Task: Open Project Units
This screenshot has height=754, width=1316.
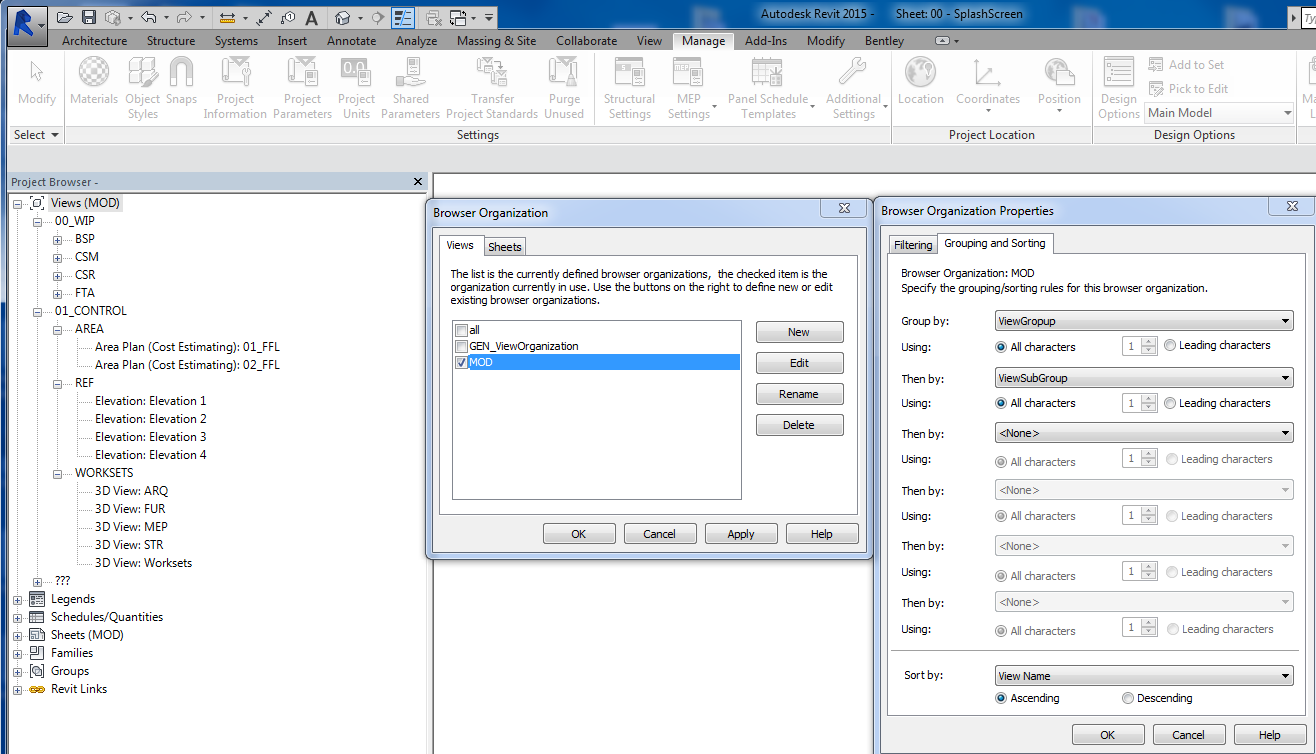Action: (x=356, y=88)
